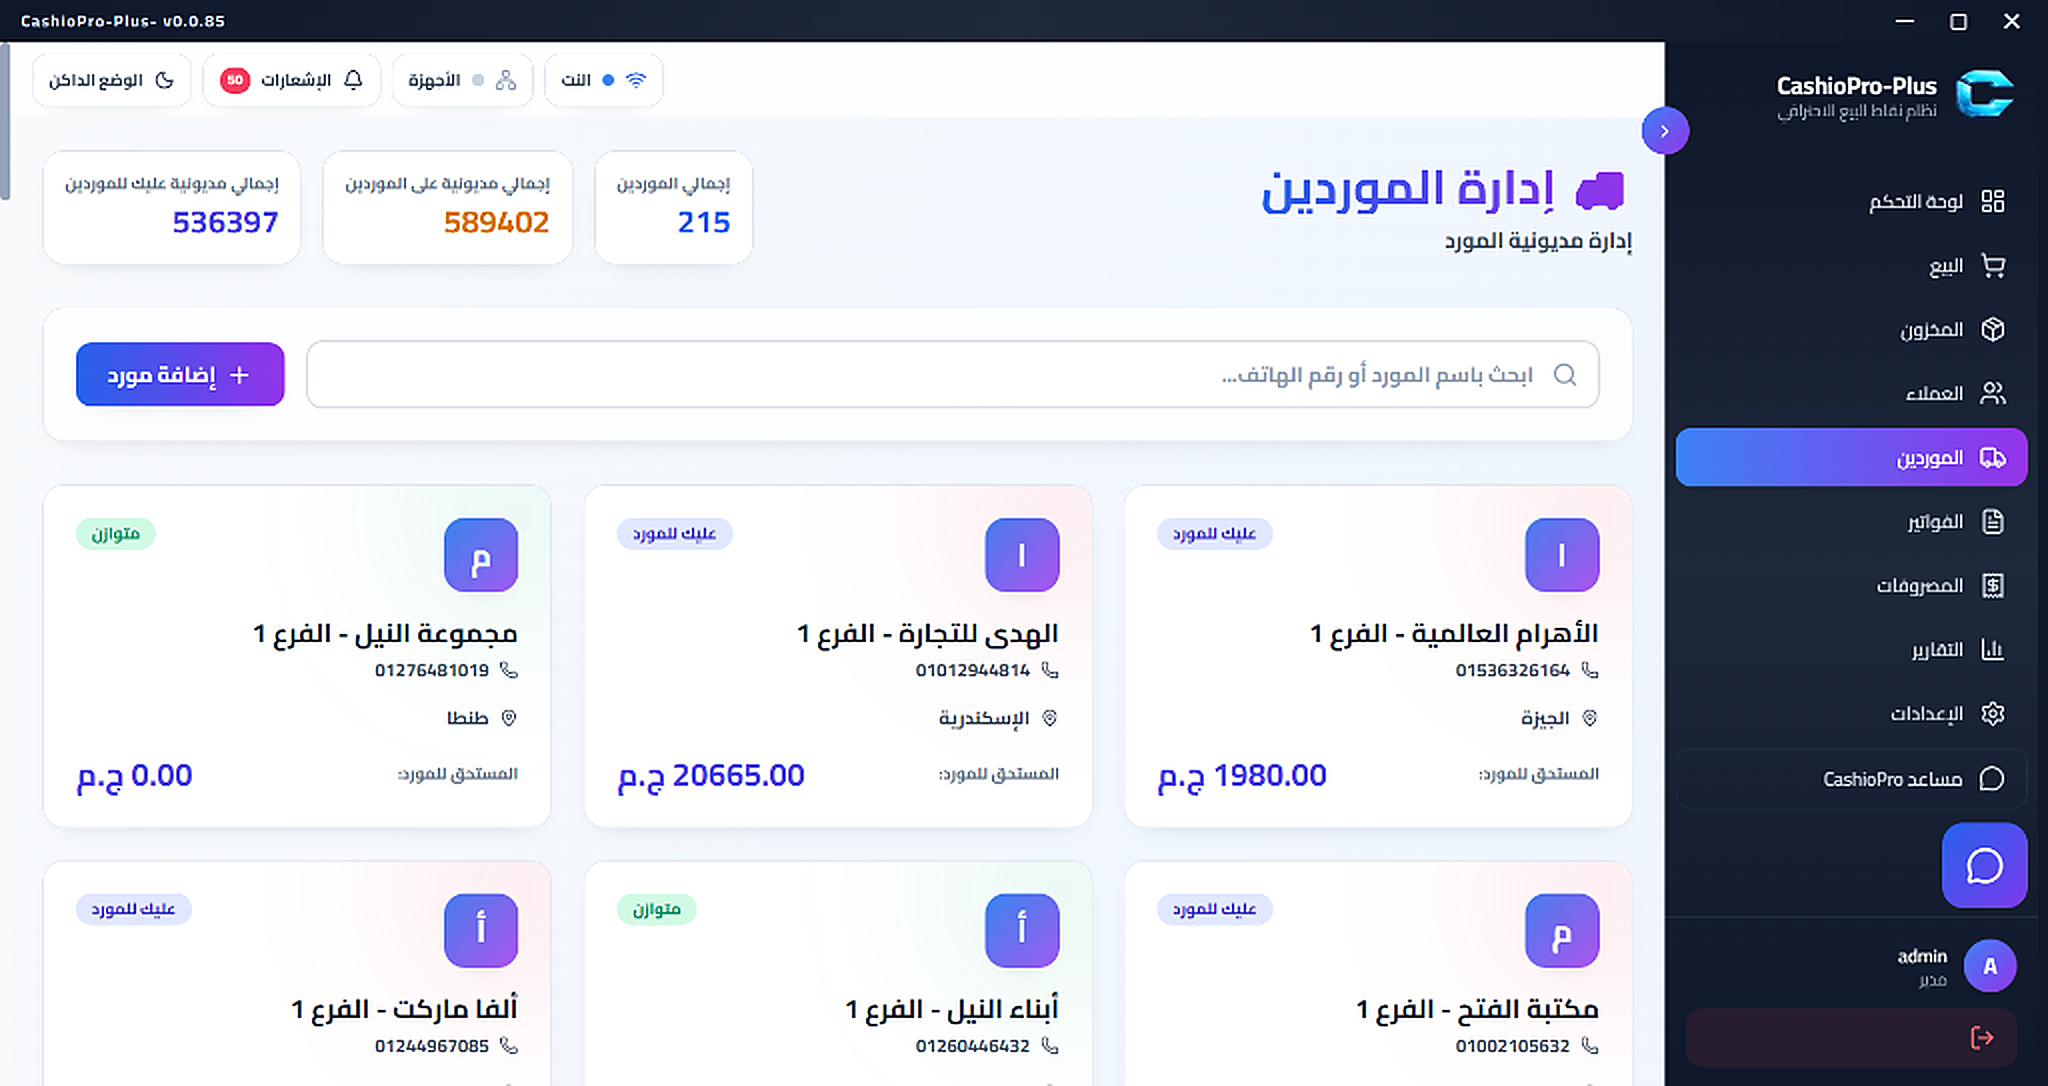Viewport: 2048px width, 1086px height.
Task: Open الهدى للتجارة - الفرع 1 supplier name
Action: 927,634
